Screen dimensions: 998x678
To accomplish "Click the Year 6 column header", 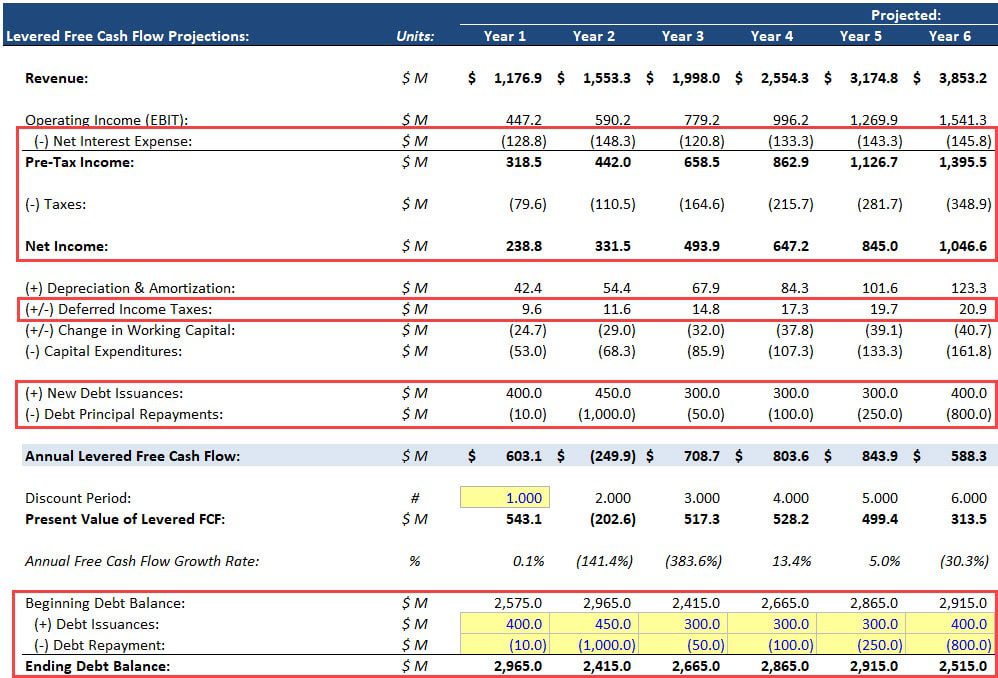I will coord(949,36).
